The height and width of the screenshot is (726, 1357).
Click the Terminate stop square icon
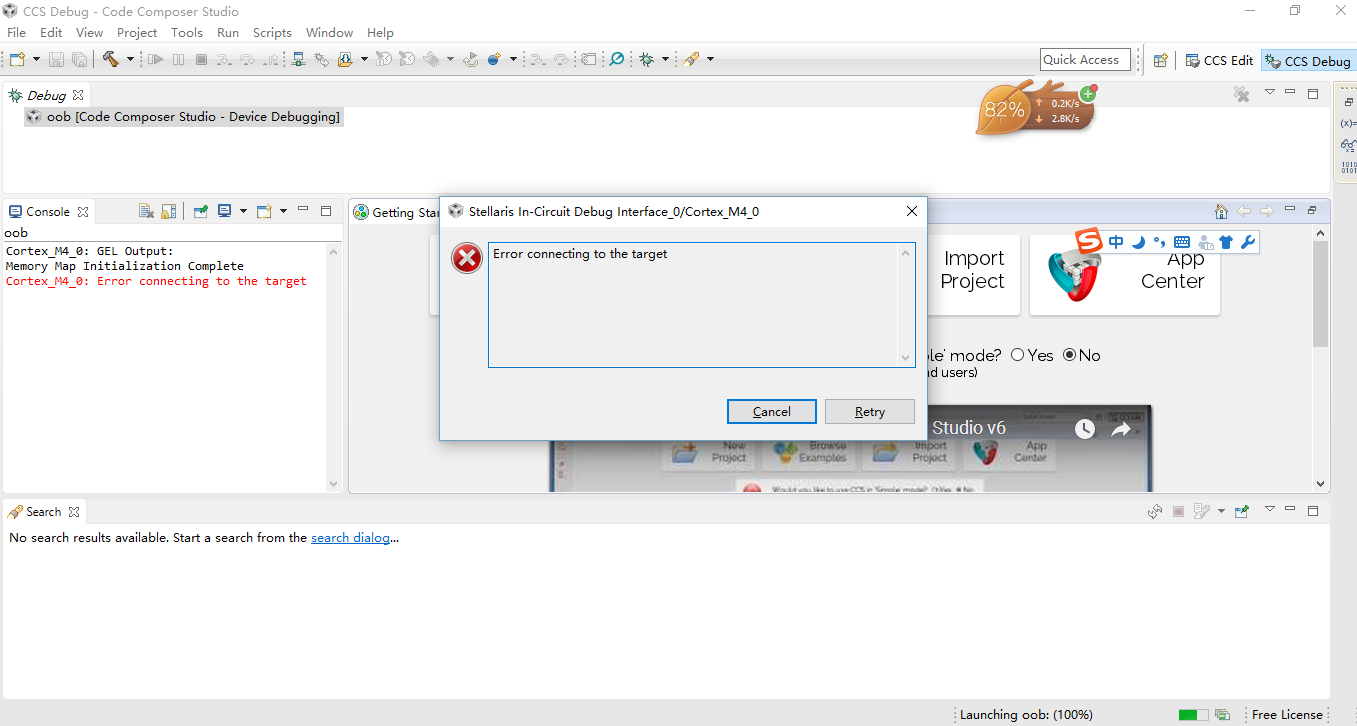coord(201,60)
